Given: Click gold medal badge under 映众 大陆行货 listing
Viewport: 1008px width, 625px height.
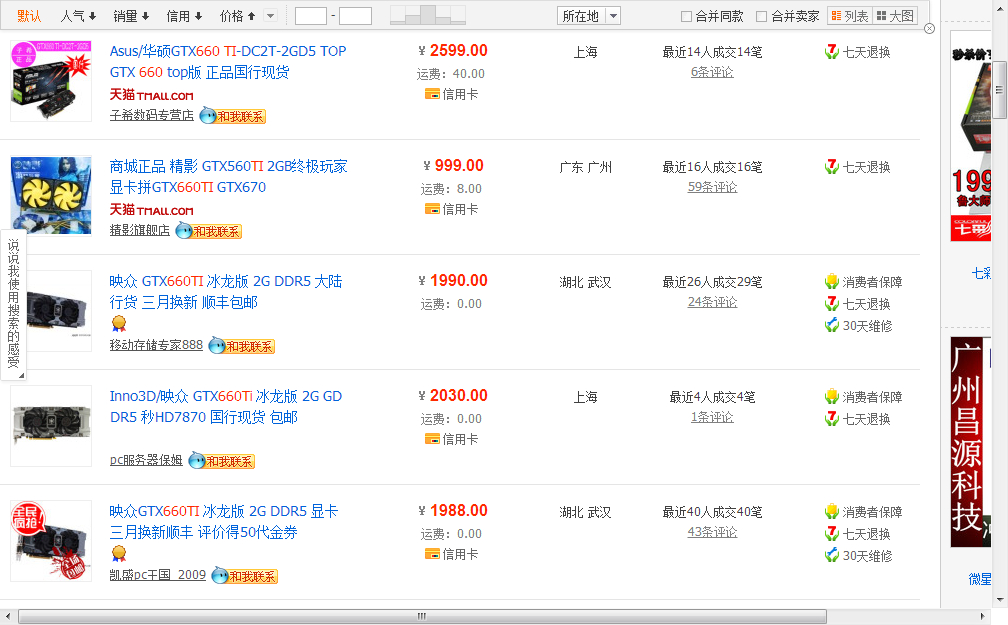Looking at the screenshot, I should [x=119, y=323].
